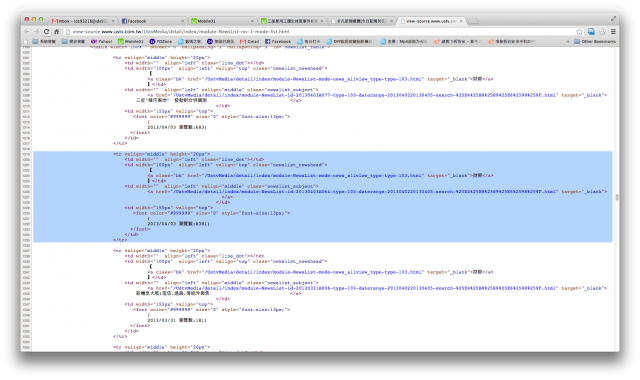Bookmark this page with the star icon
This screenshot has height=380, width=640.
pos(580,31)
